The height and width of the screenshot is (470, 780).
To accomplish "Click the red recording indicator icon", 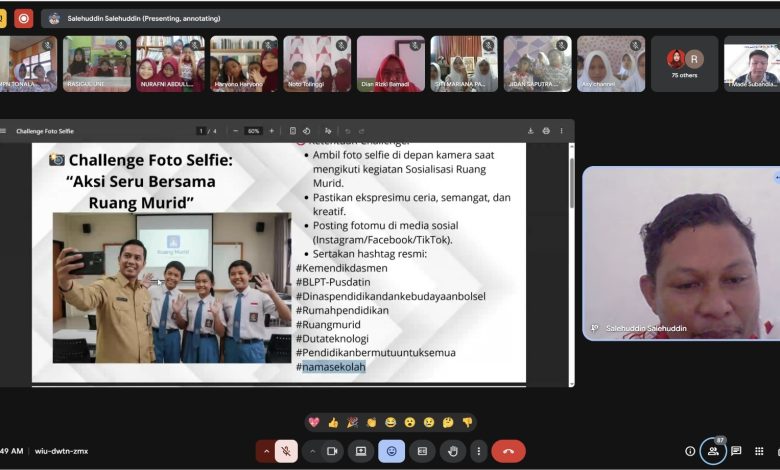I will point(23,19).
